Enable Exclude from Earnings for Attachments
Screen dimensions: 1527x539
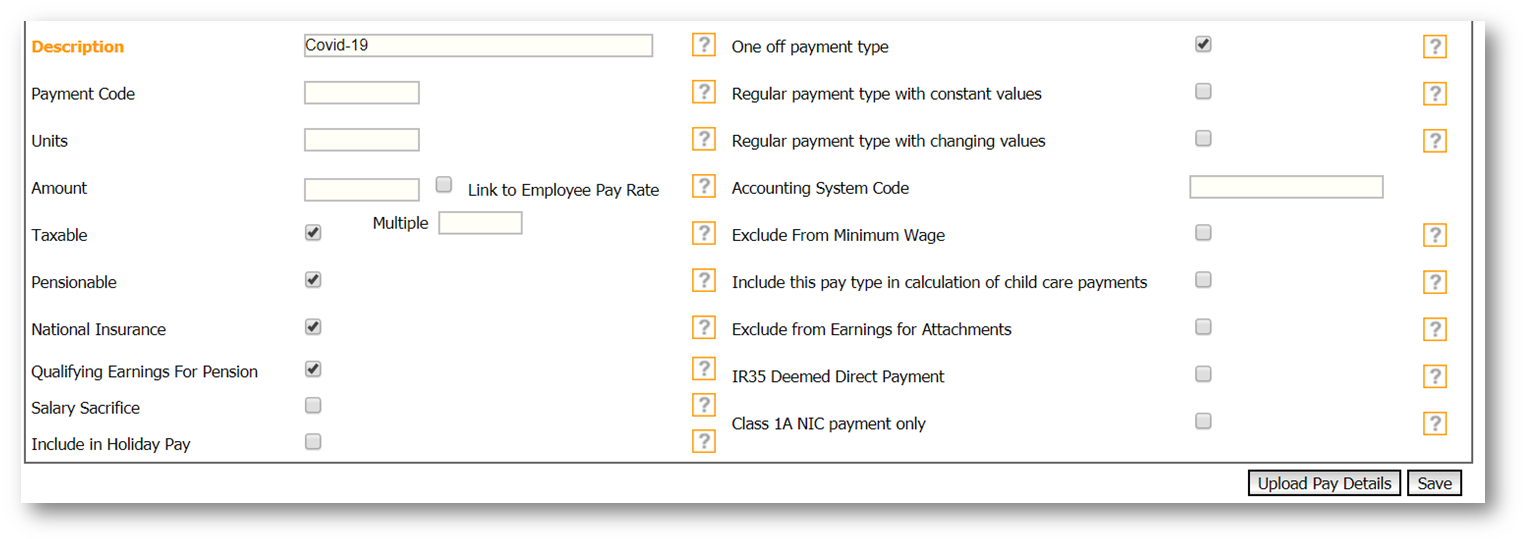1203,327
